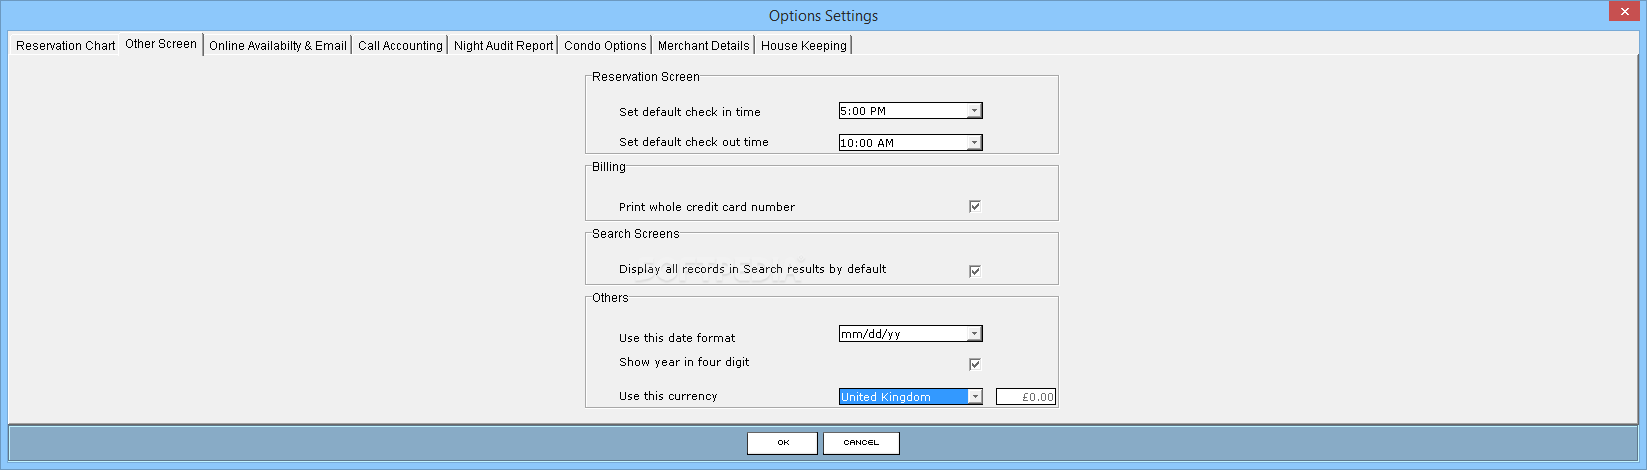The image size is (1647, 470).
Task: Click the CANCEL button
Action: click(861, 443)
